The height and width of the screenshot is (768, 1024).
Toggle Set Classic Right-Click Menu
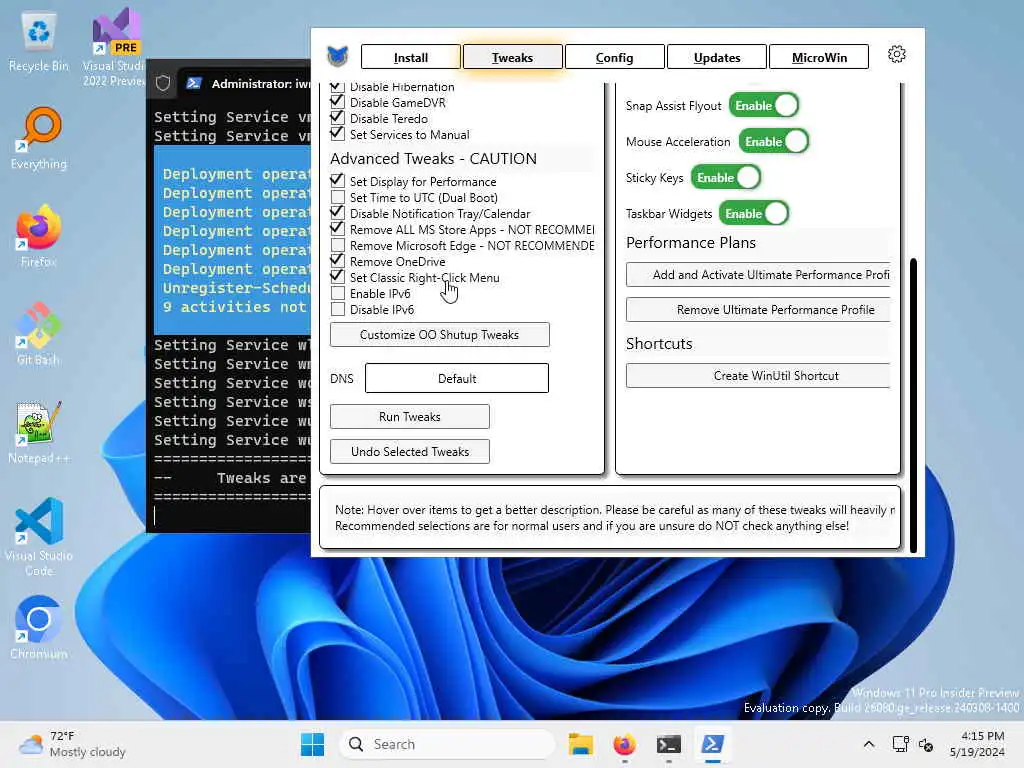(x=337, y=277)
